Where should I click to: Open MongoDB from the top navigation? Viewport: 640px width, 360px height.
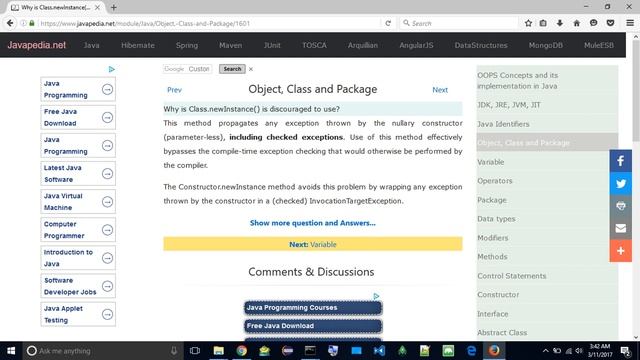[x=546, y=45]
